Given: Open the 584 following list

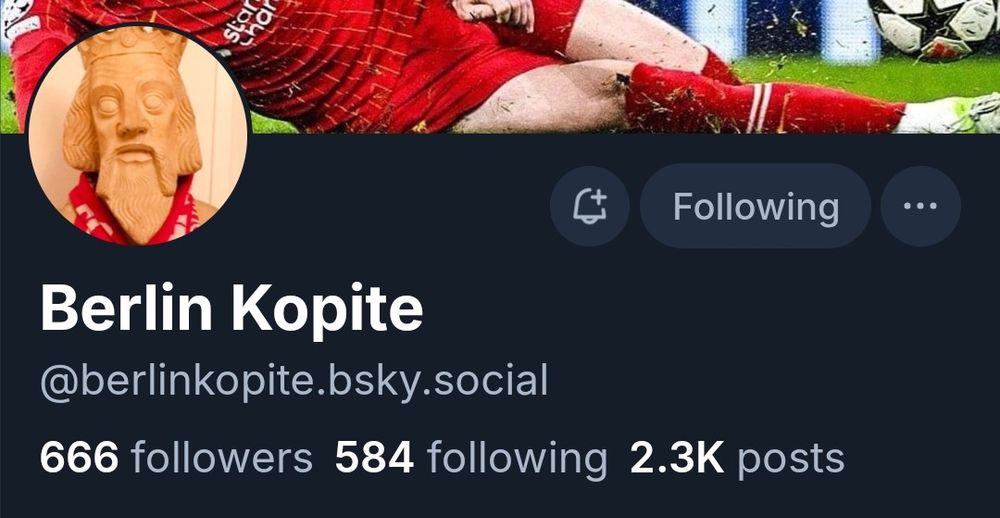Looking at the screenshot, I should pos(471,459).
